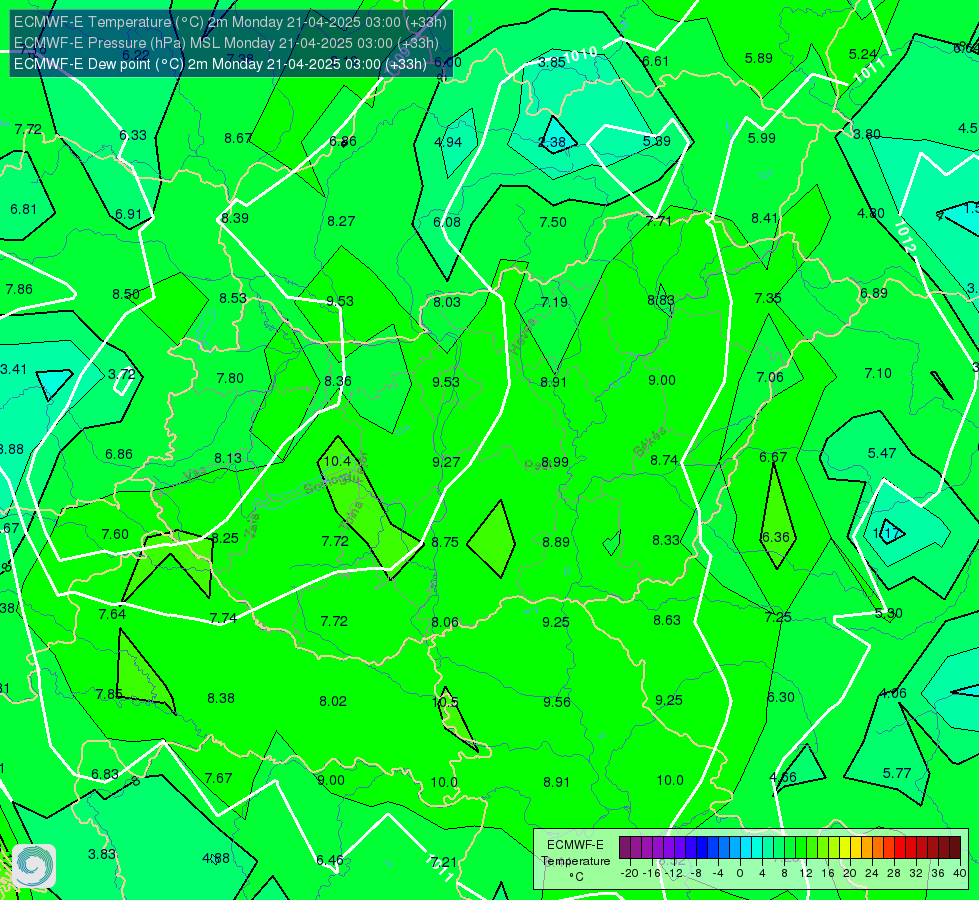Click the value 6.61 at top

click(656, 61)
